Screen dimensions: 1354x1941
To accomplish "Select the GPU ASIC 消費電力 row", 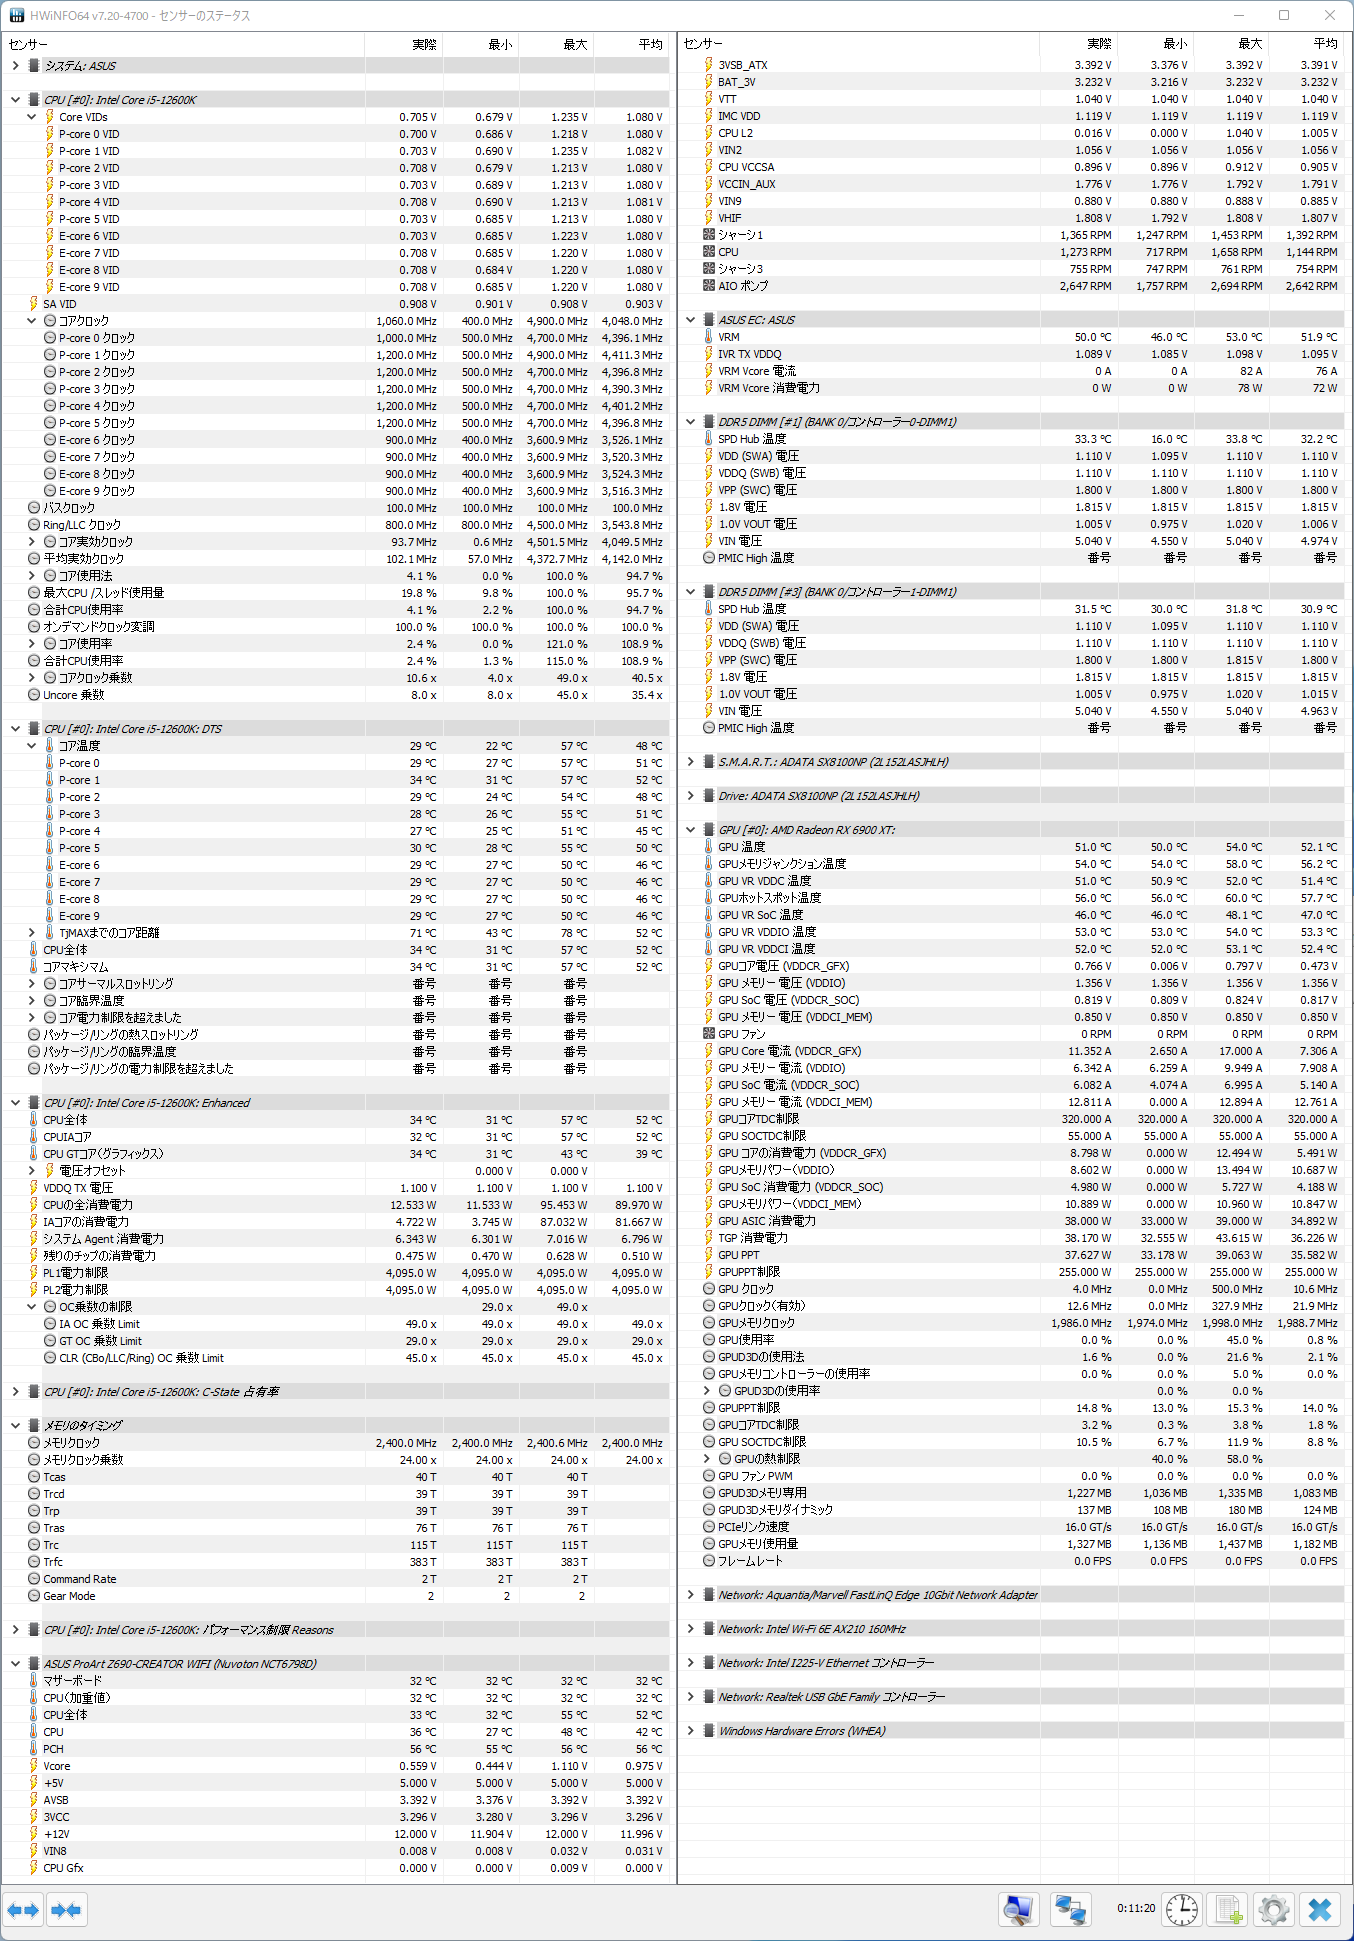I will [1011, 1221].
